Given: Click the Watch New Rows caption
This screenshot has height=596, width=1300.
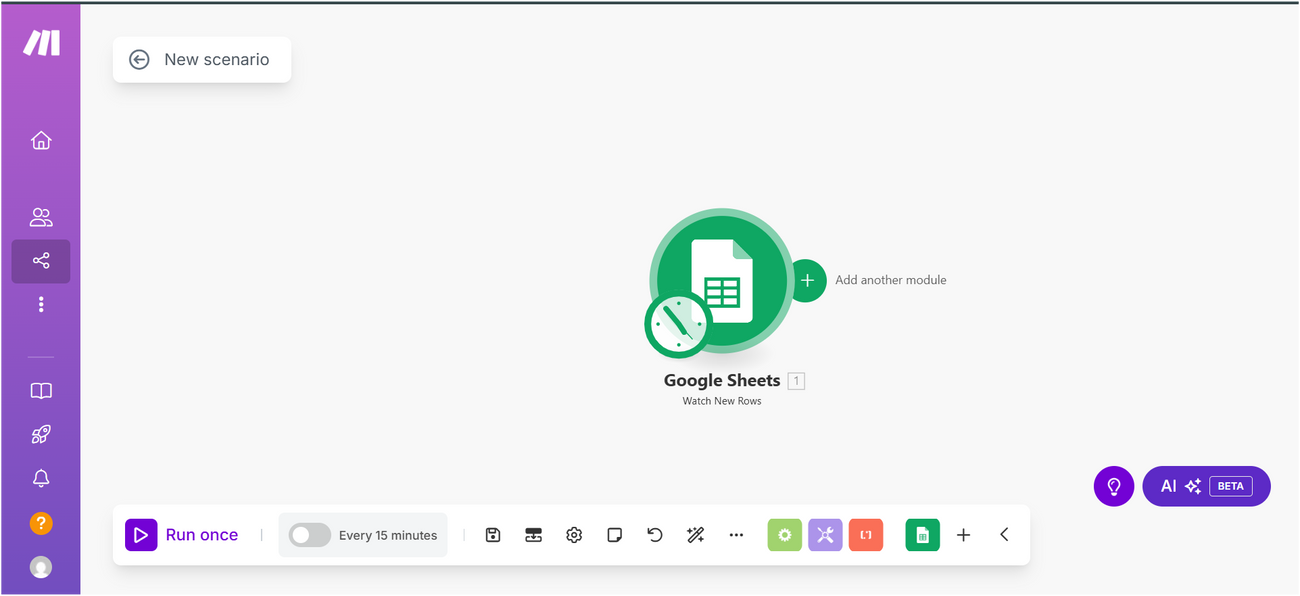Looking at the screenshot, I should click(722, 401).
